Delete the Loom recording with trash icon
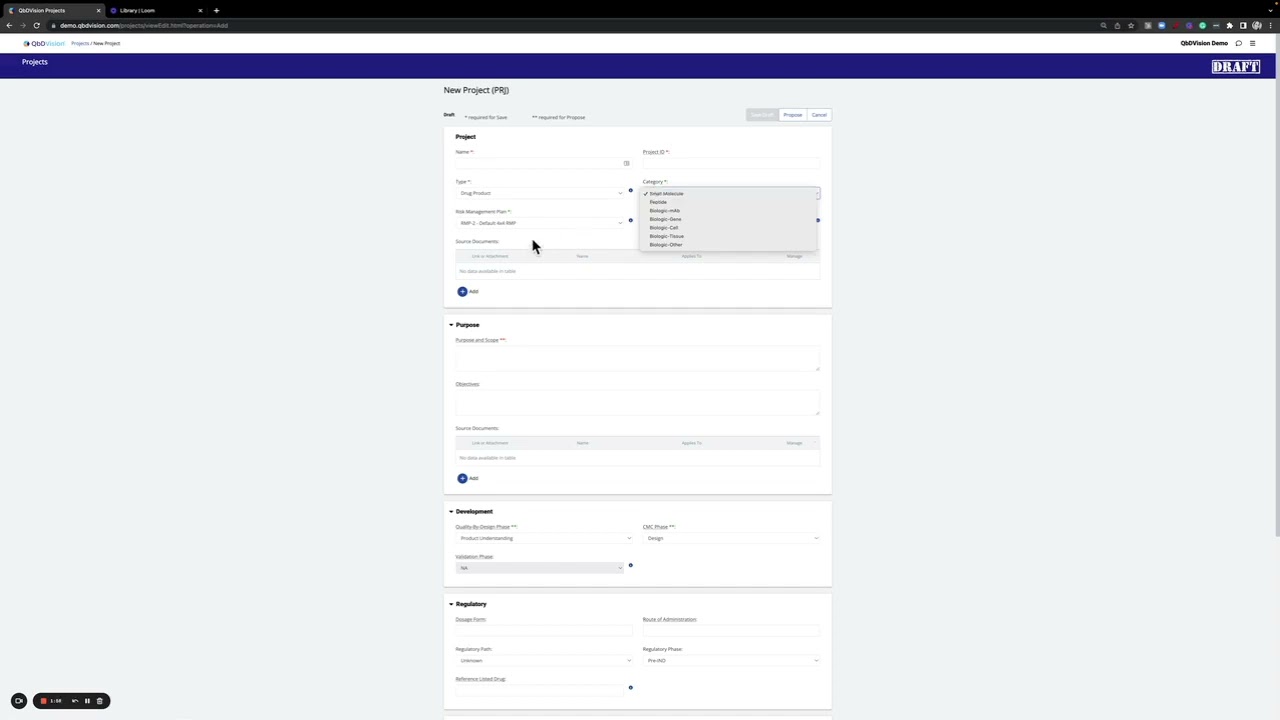 tap(100, 701)
